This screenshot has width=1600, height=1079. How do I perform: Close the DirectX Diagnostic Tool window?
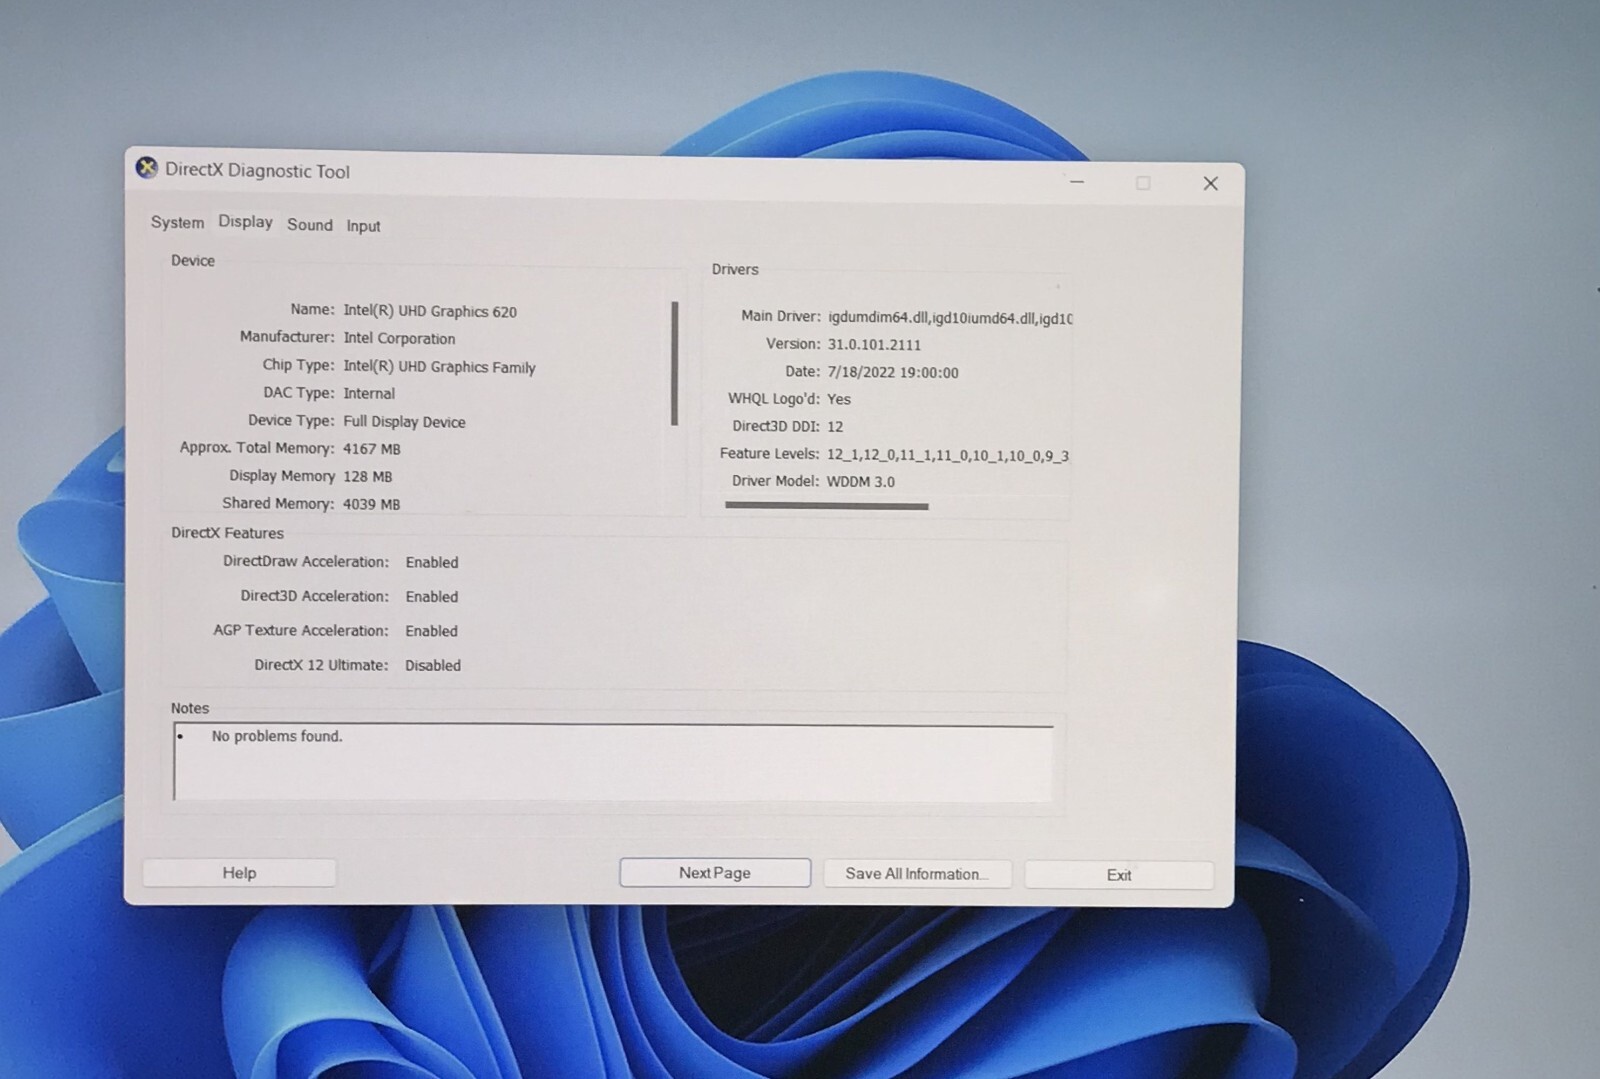pyautogui.click(x=1210, y=183)
